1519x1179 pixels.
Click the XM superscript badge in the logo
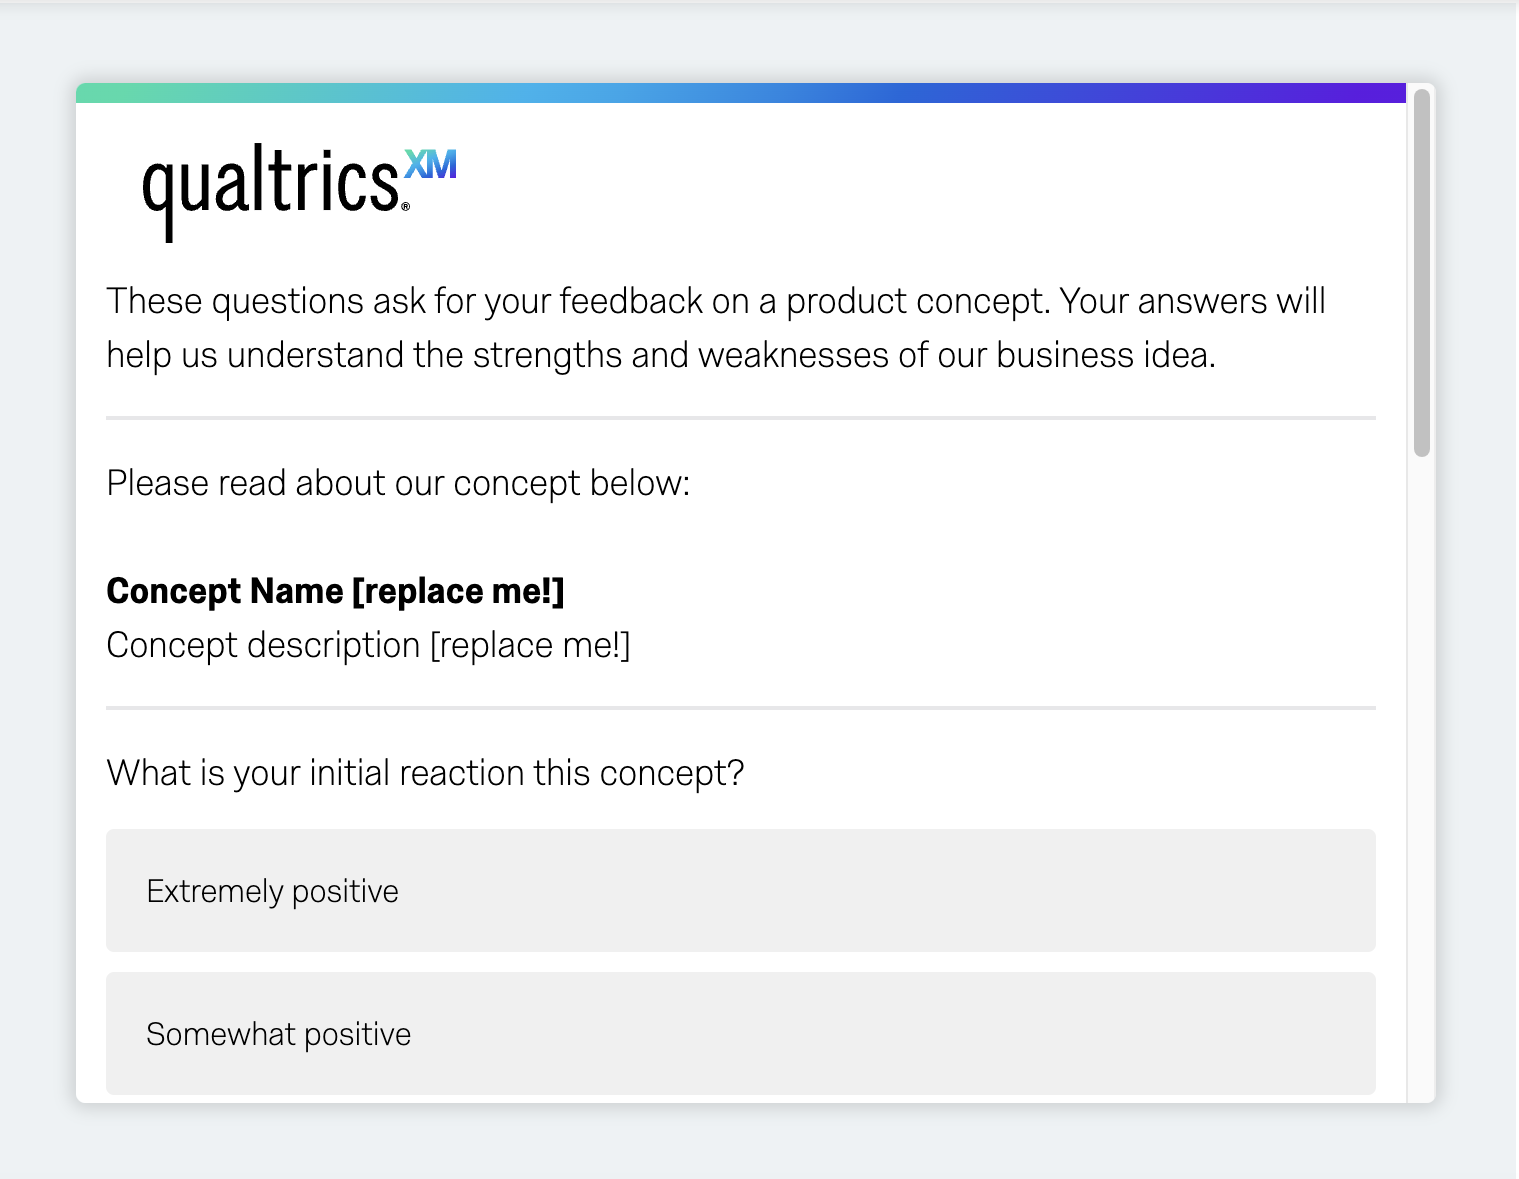click(x=431, y=164)
